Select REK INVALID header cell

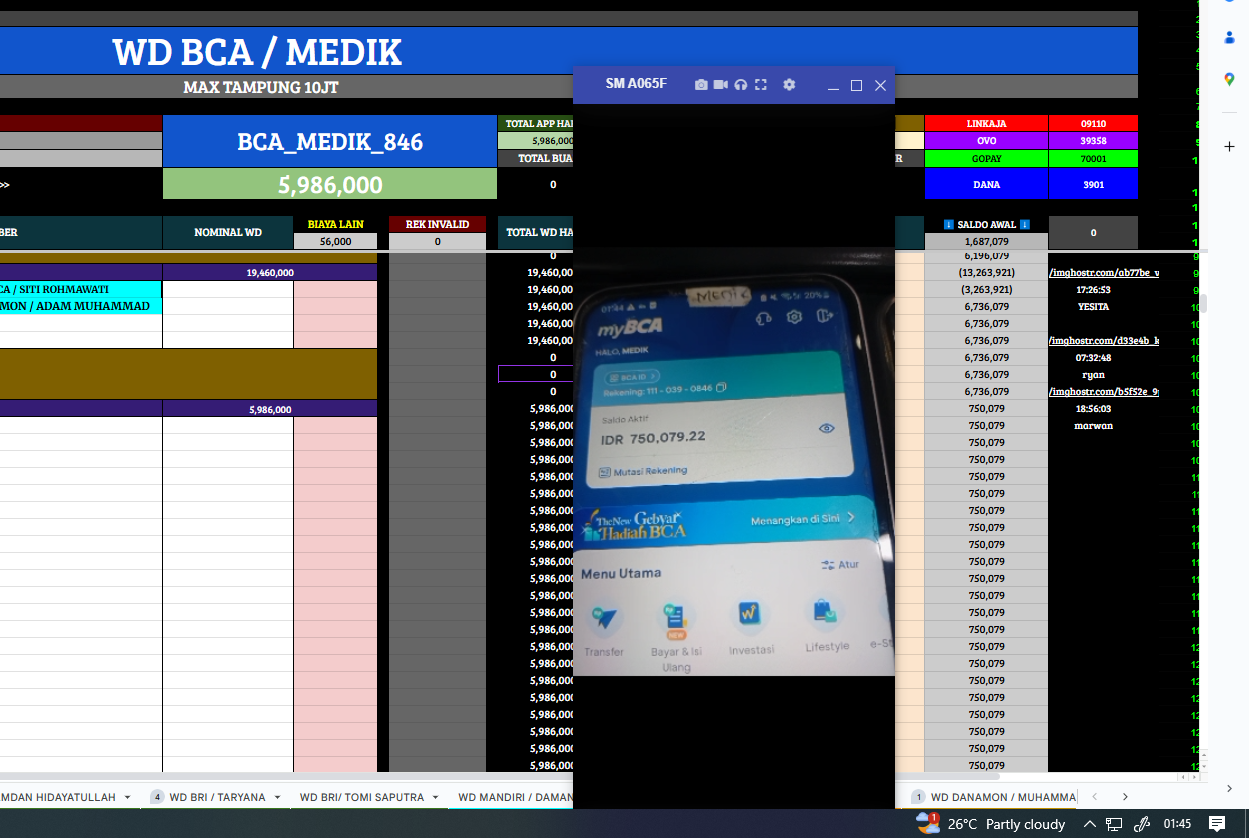coord(437,224)
